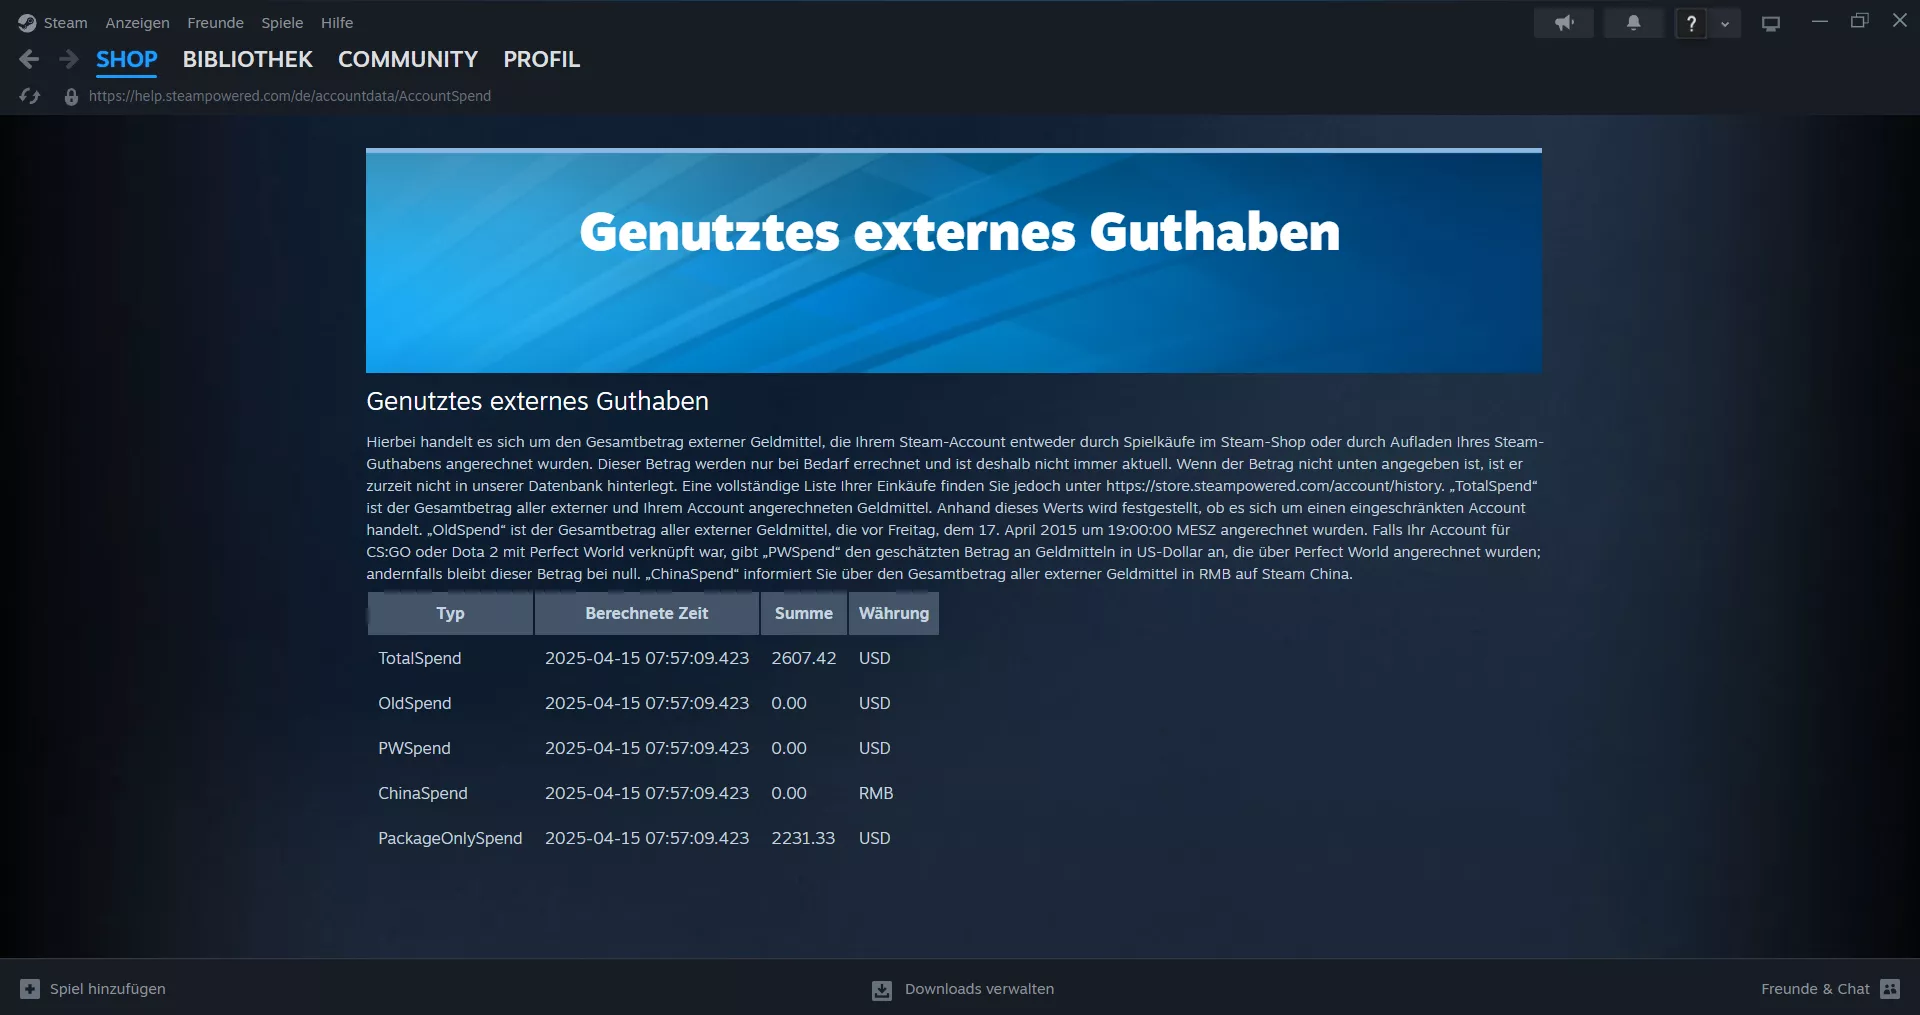The width and height of the screenshot is (1920, 1015).
Task: Click the 2607.42 sum value
Action: [x=803, y=658]
